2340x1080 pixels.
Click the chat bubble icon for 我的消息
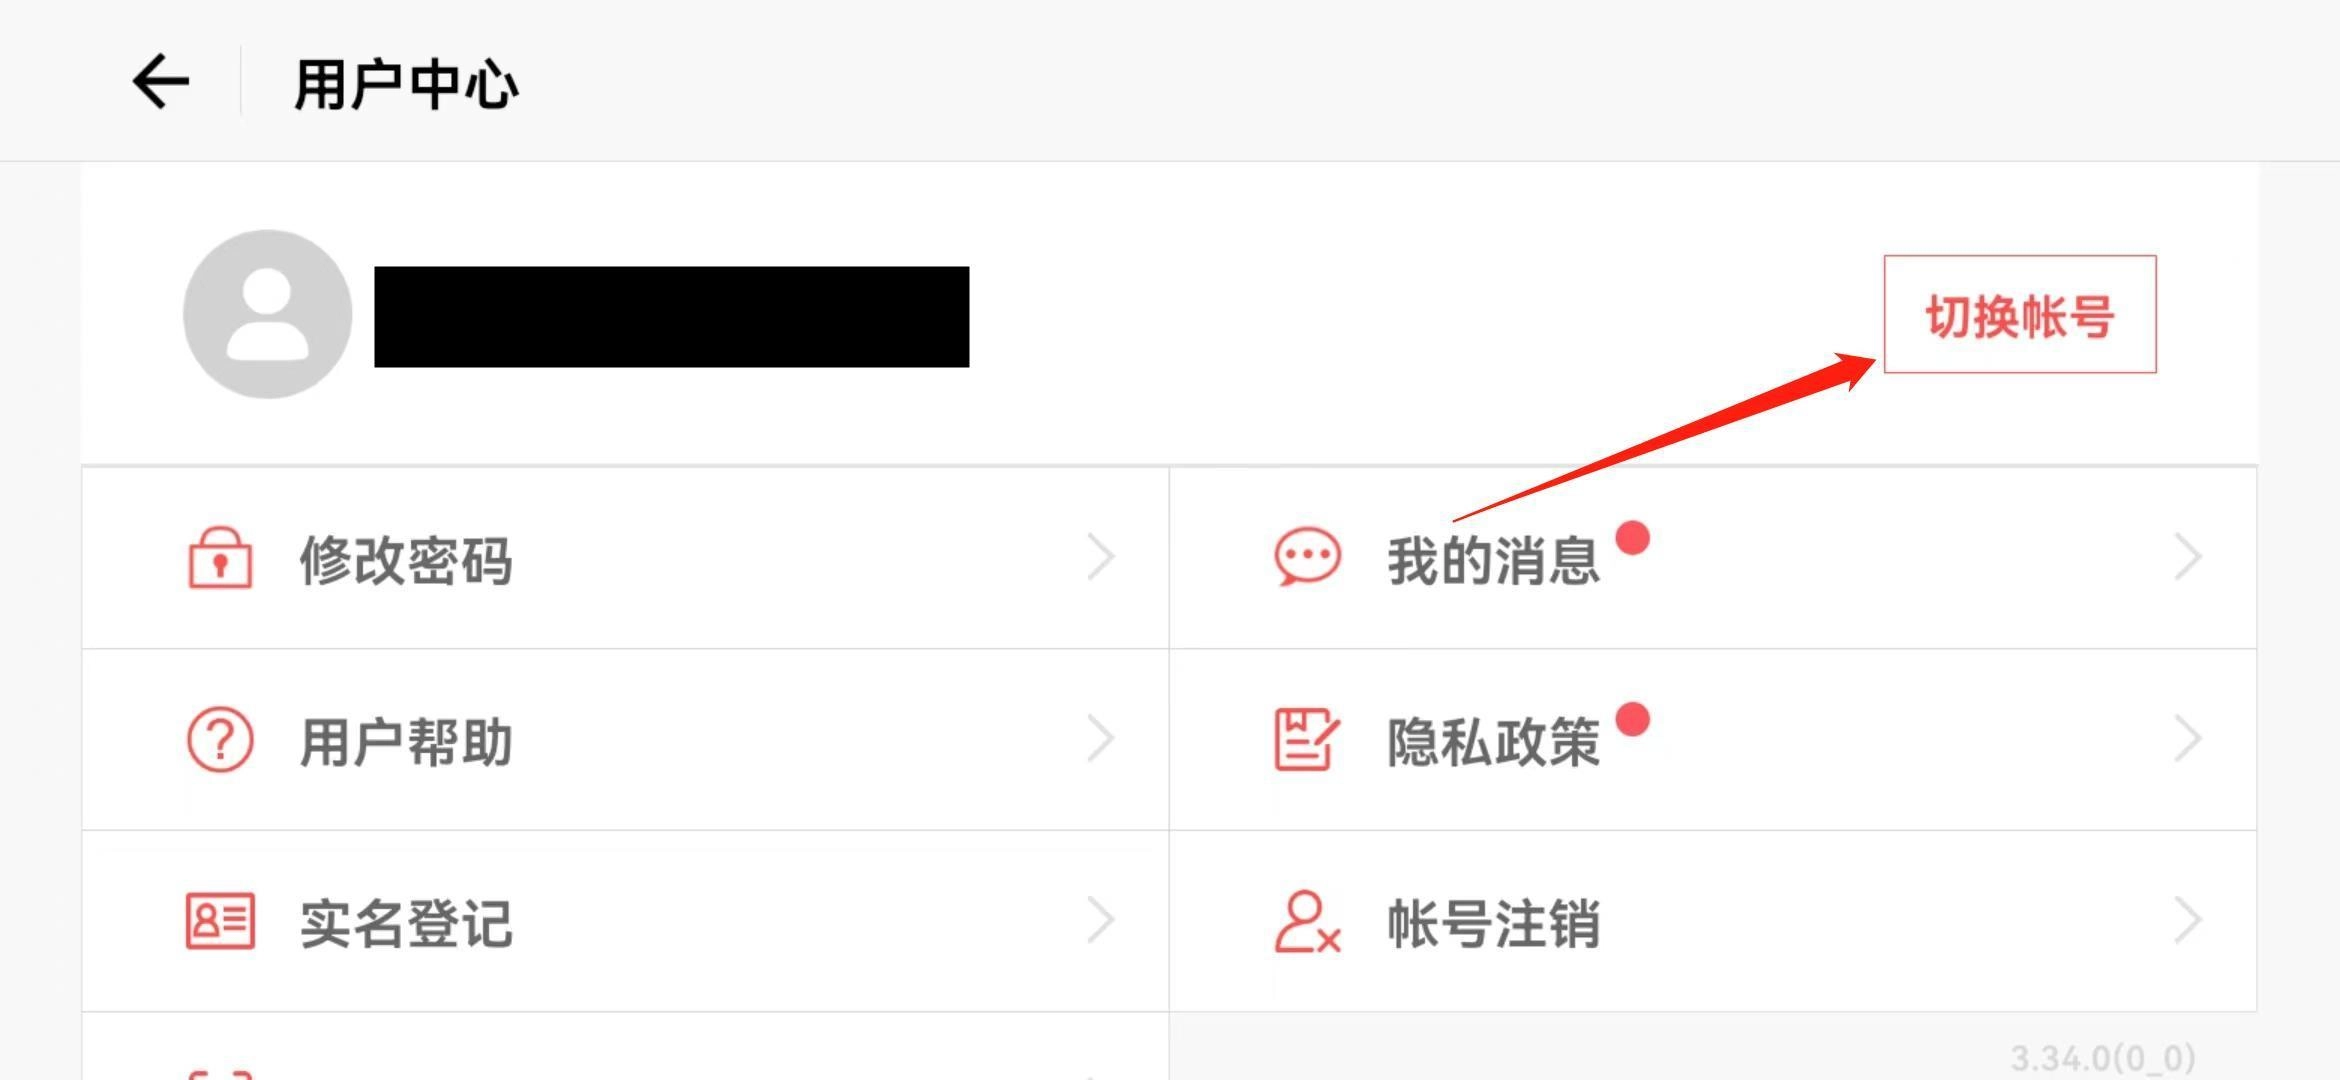pos(1307,557)
